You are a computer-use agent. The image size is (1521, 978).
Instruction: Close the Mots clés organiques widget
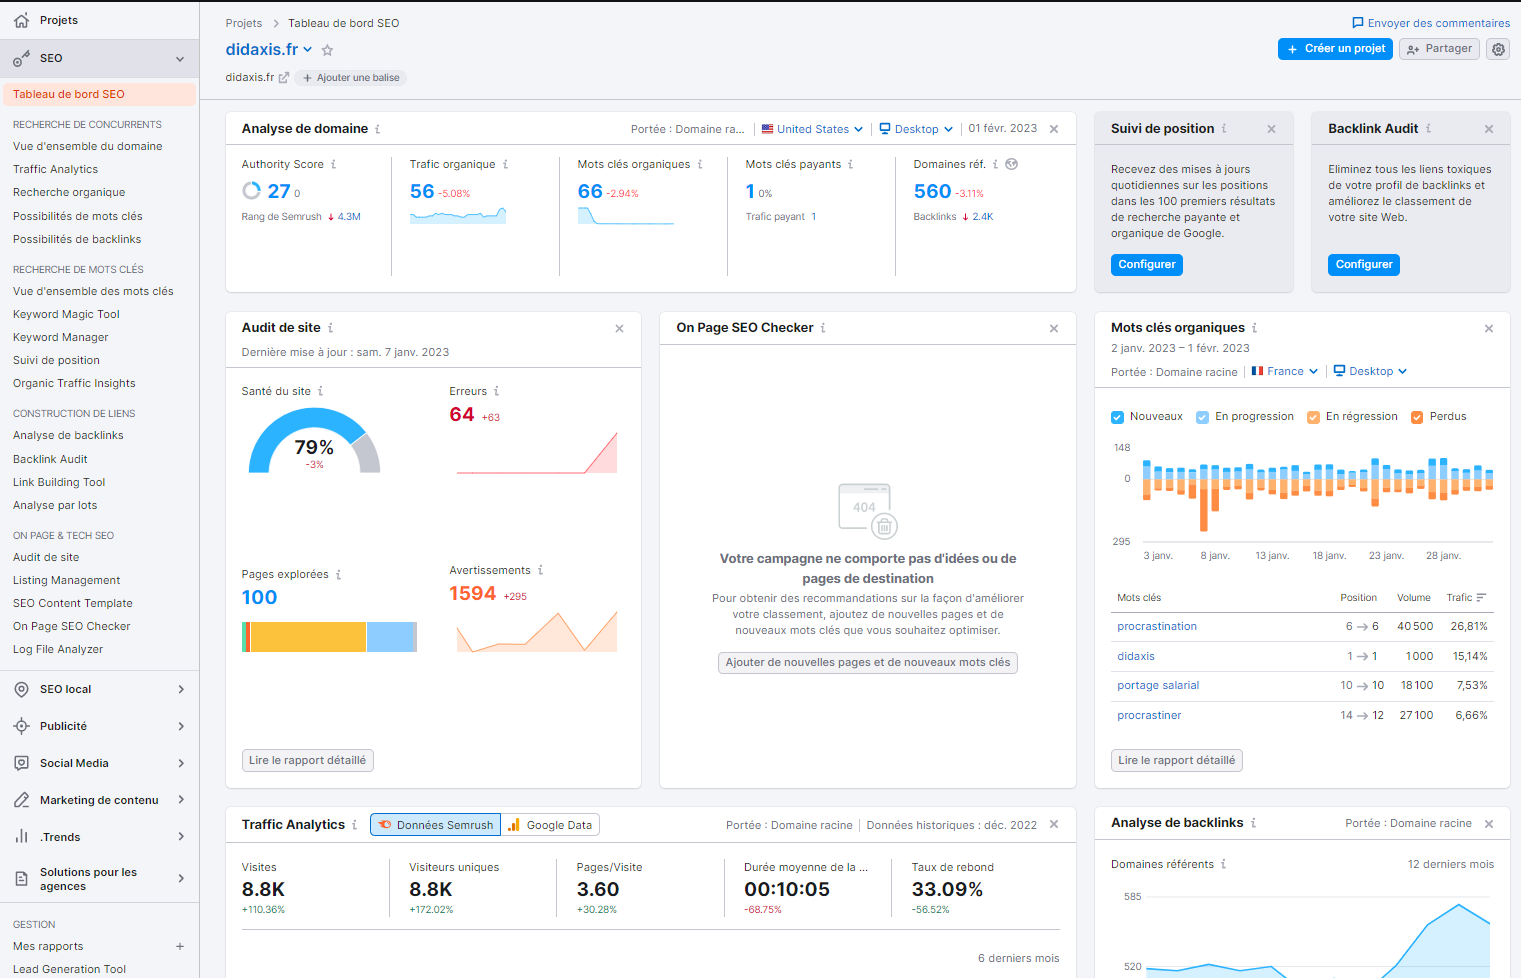(1489, 328)
